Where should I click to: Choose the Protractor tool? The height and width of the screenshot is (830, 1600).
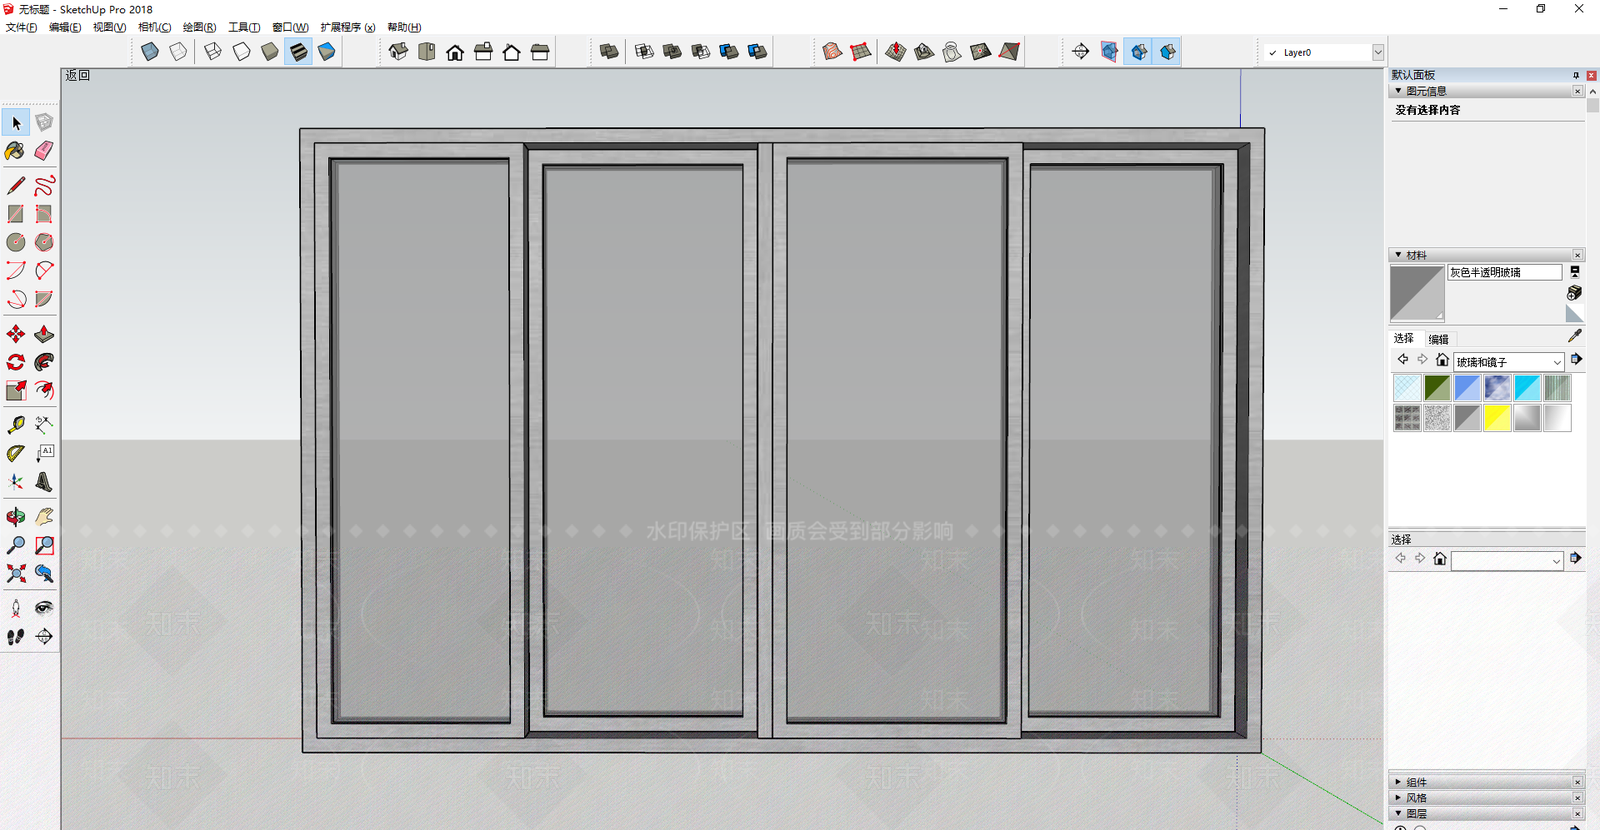pyautogui.click(x=16, y=453)
